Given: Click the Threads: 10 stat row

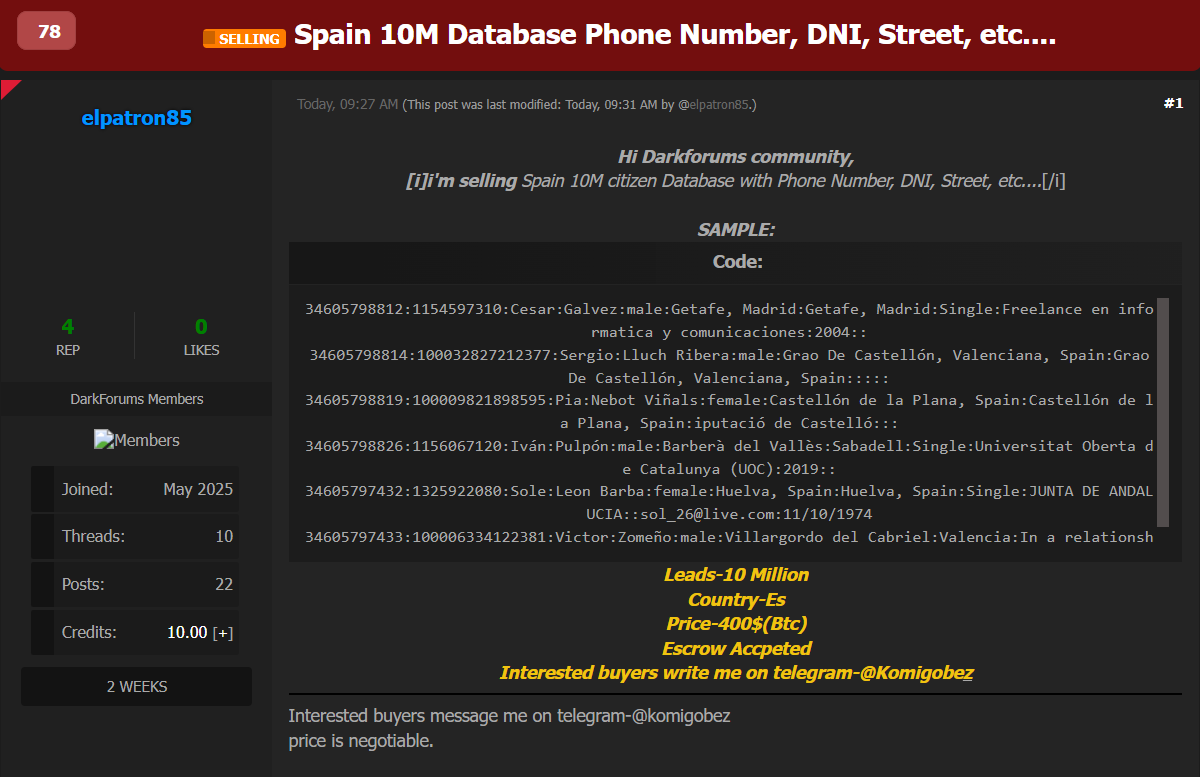Looking at the screenshot, I should point(136,536).
